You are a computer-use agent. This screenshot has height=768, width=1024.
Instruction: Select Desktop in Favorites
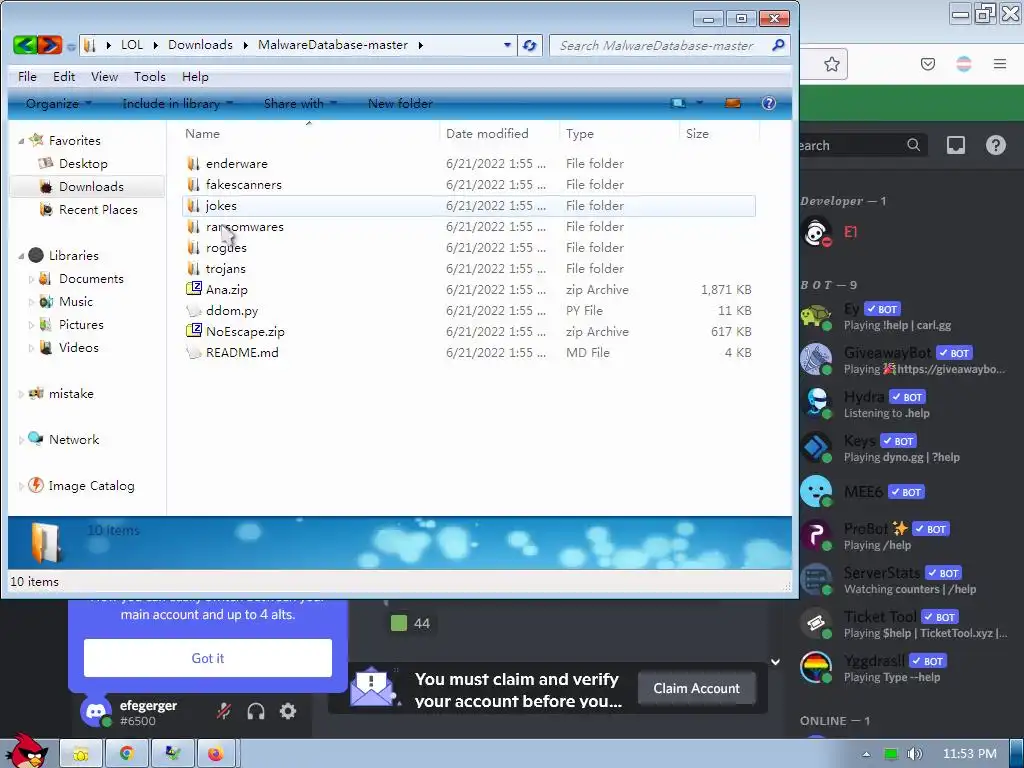coord(83,164)
